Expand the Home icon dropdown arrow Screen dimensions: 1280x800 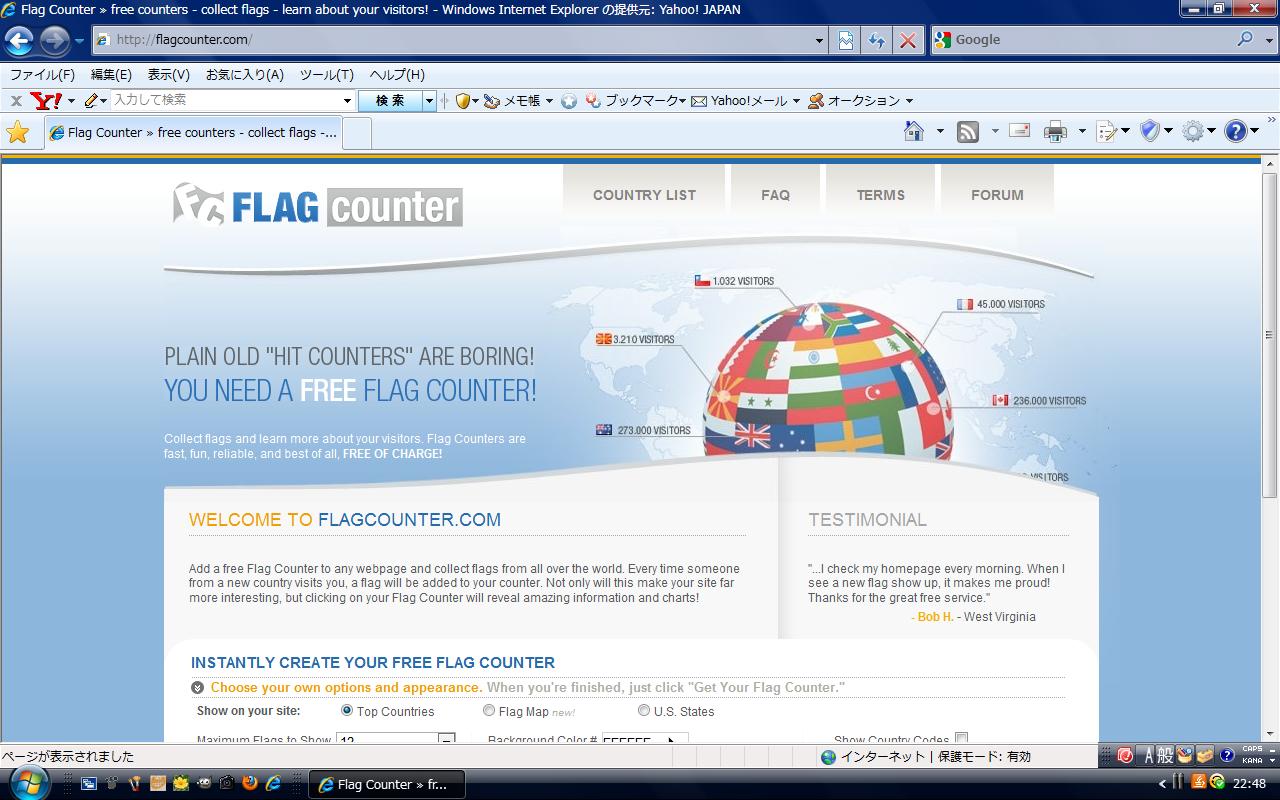click(x=939, y=131)
